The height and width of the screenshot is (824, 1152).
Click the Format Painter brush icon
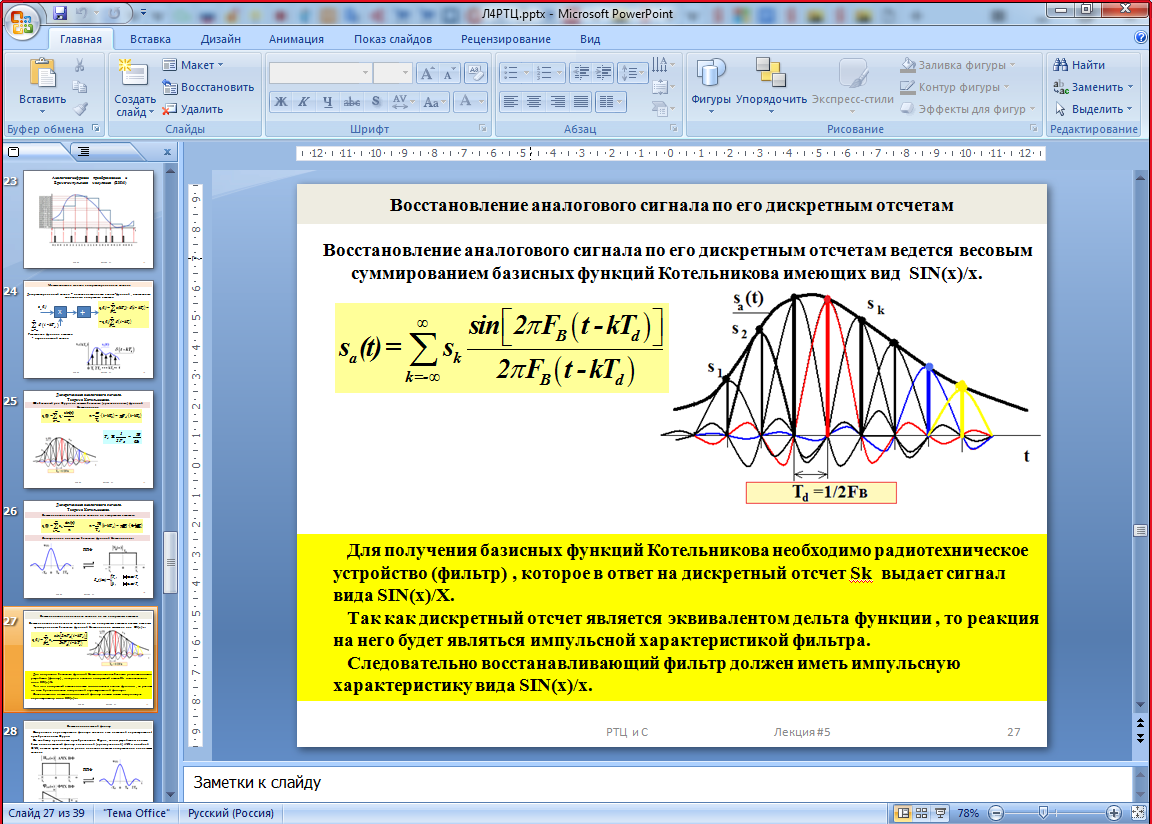coord(81,108)
